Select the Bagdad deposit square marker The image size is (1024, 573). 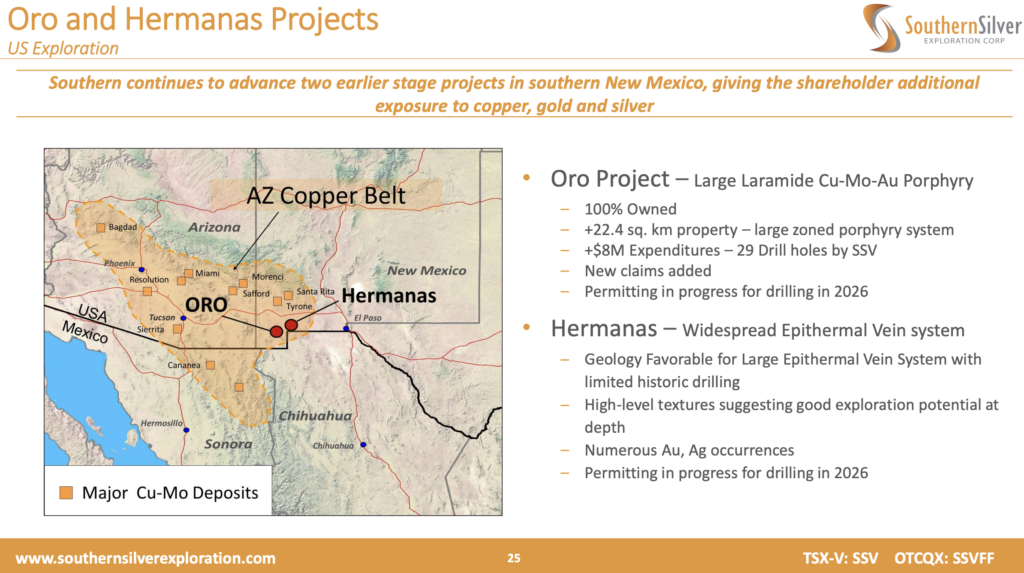100,228
